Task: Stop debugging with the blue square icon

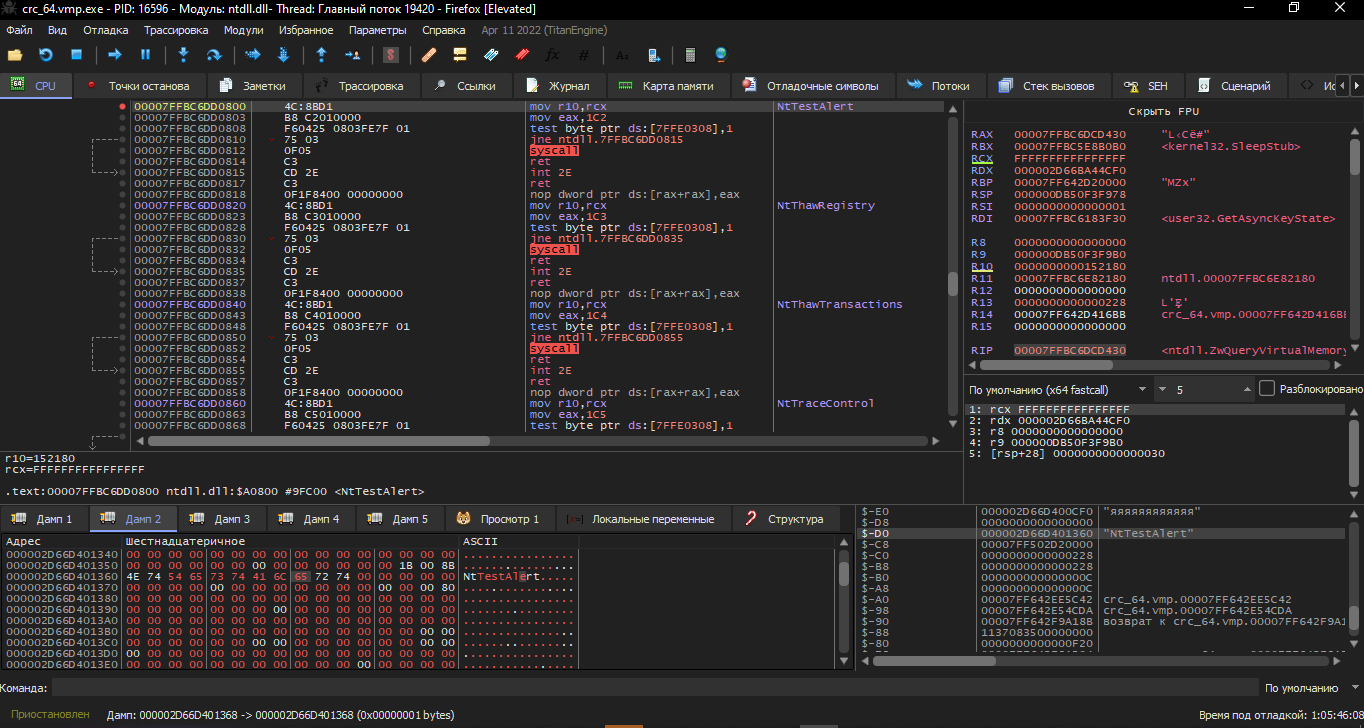Action: (x=76, y=55)
